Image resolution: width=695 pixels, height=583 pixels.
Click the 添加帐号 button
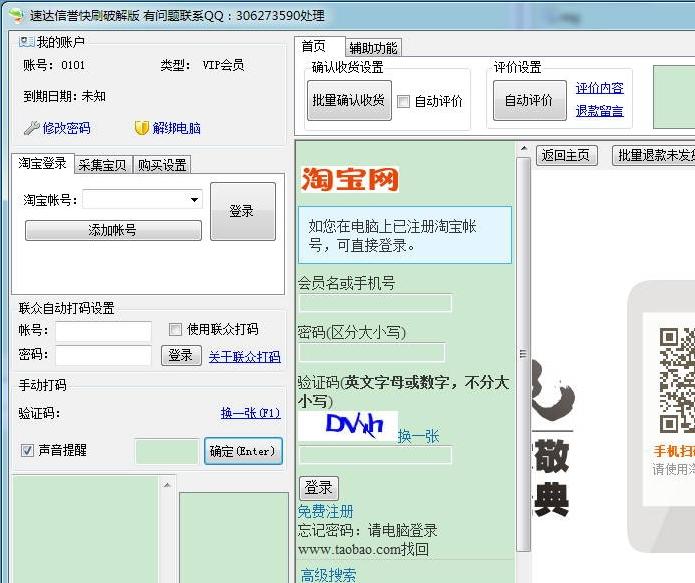click(x=113, y=230)
